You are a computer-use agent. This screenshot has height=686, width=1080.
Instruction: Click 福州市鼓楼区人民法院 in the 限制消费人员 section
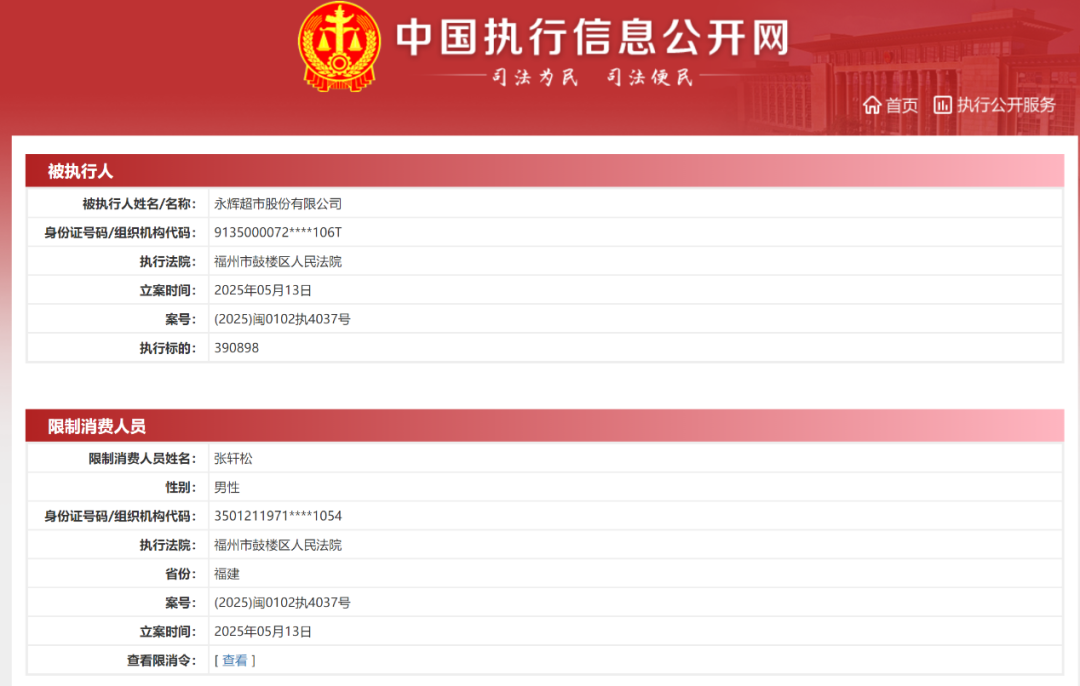pyautogui.click(x=278, y=545)
